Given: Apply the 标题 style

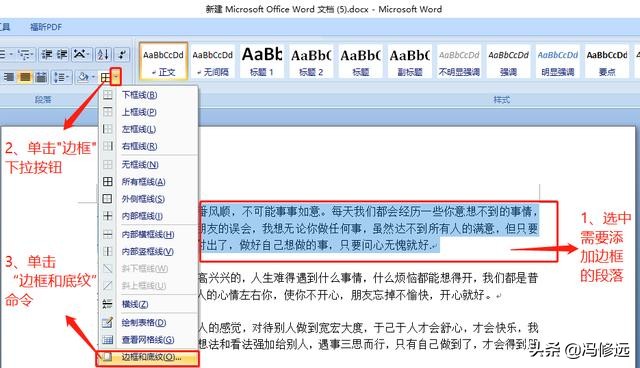Looking at the screenshot, I should (x=360, y=61).
